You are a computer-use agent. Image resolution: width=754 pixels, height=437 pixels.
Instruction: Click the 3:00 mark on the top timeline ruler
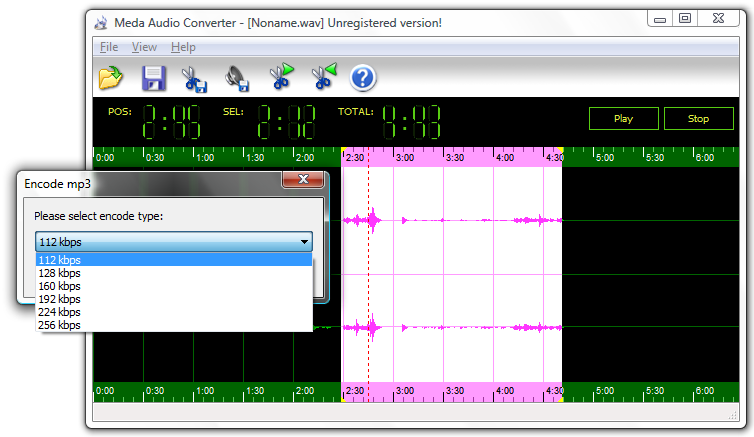pos(405,158)
